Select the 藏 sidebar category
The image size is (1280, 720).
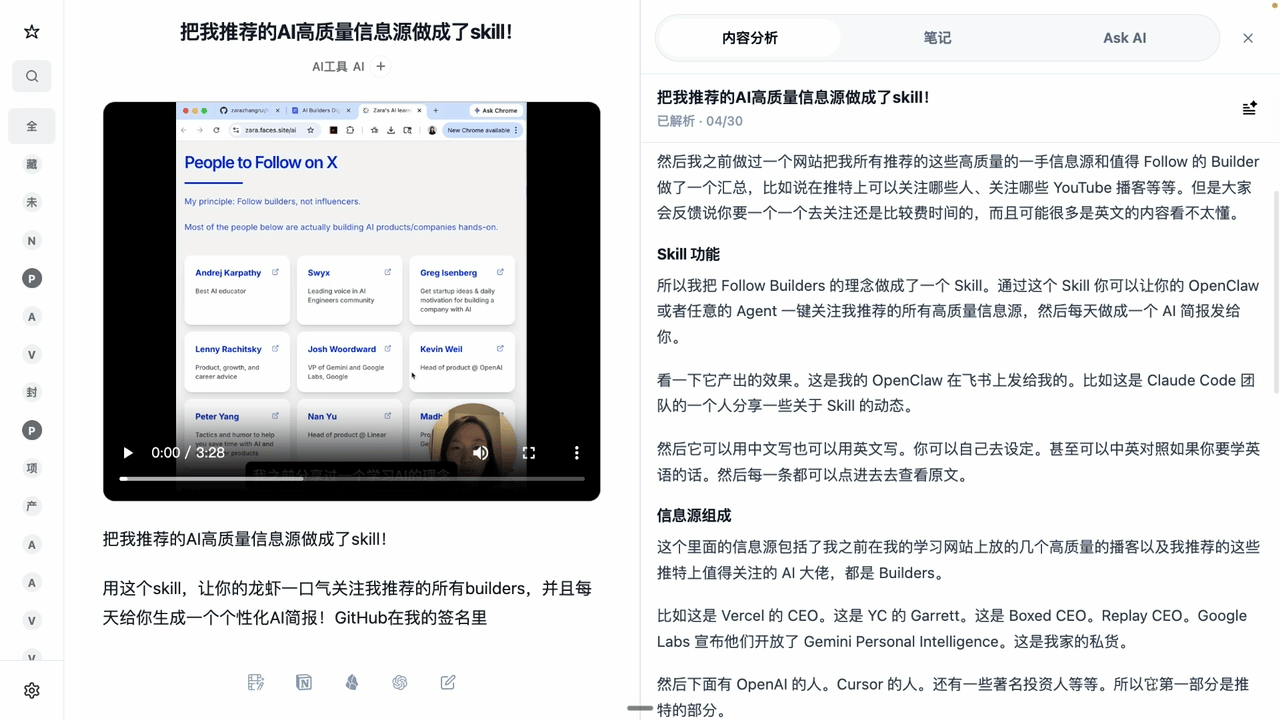tap(32, 164)
